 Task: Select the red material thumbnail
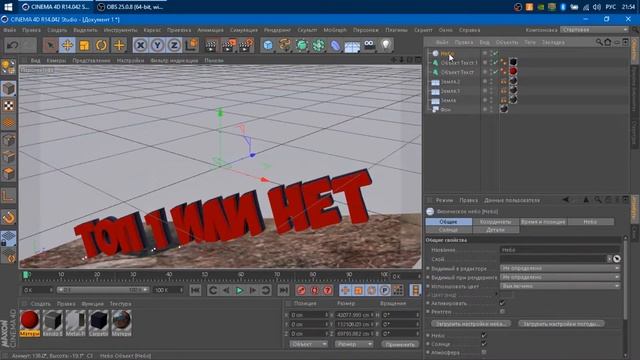click(30, 320)
